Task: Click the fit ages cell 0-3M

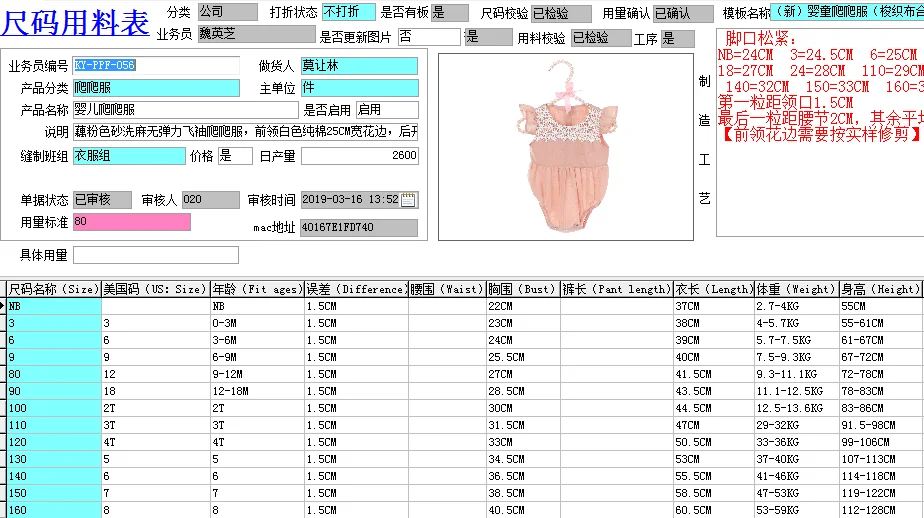Action: click(x=258, y=323)
